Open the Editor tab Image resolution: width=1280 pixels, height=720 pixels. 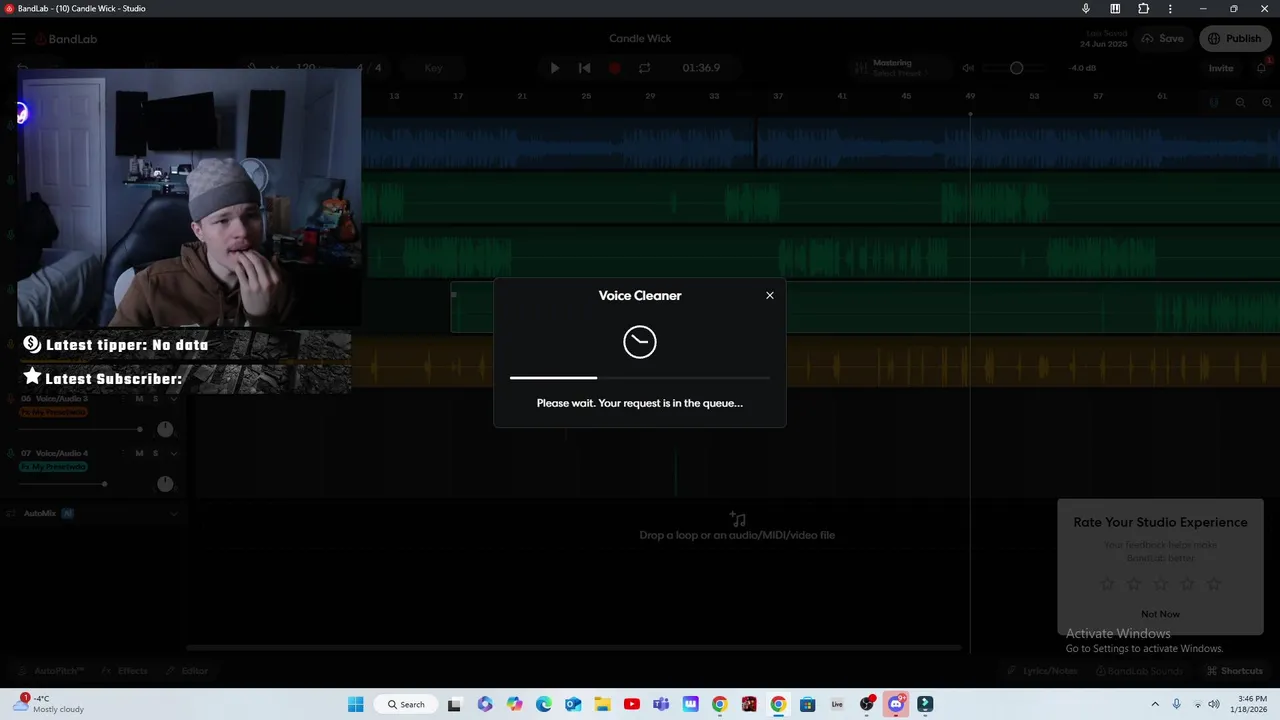pyautogui.click(x=187, y=671)
